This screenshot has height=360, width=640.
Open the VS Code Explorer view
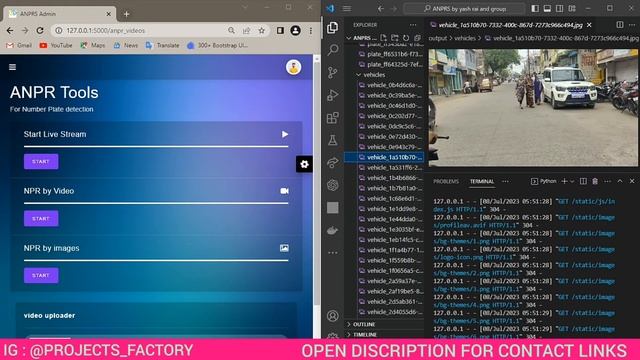333,27
